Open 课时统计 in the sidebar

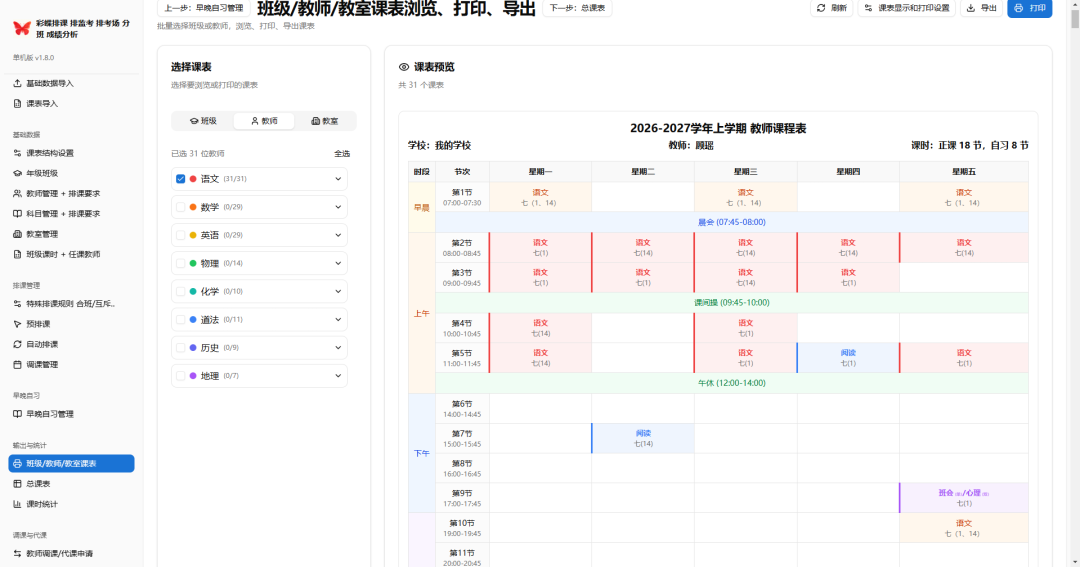click(x=72, y=504)
